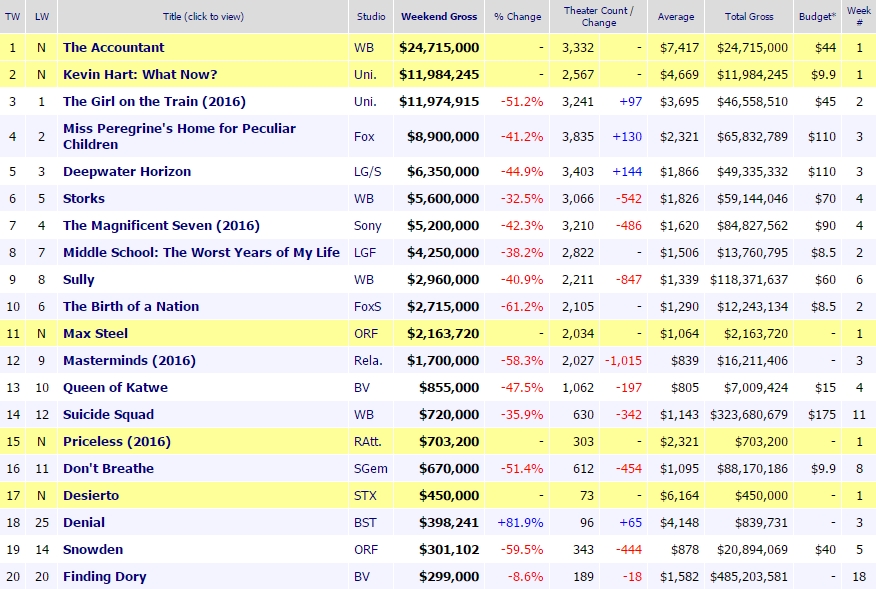
Task: Sort by the Total Gross header
Action: 749,16
